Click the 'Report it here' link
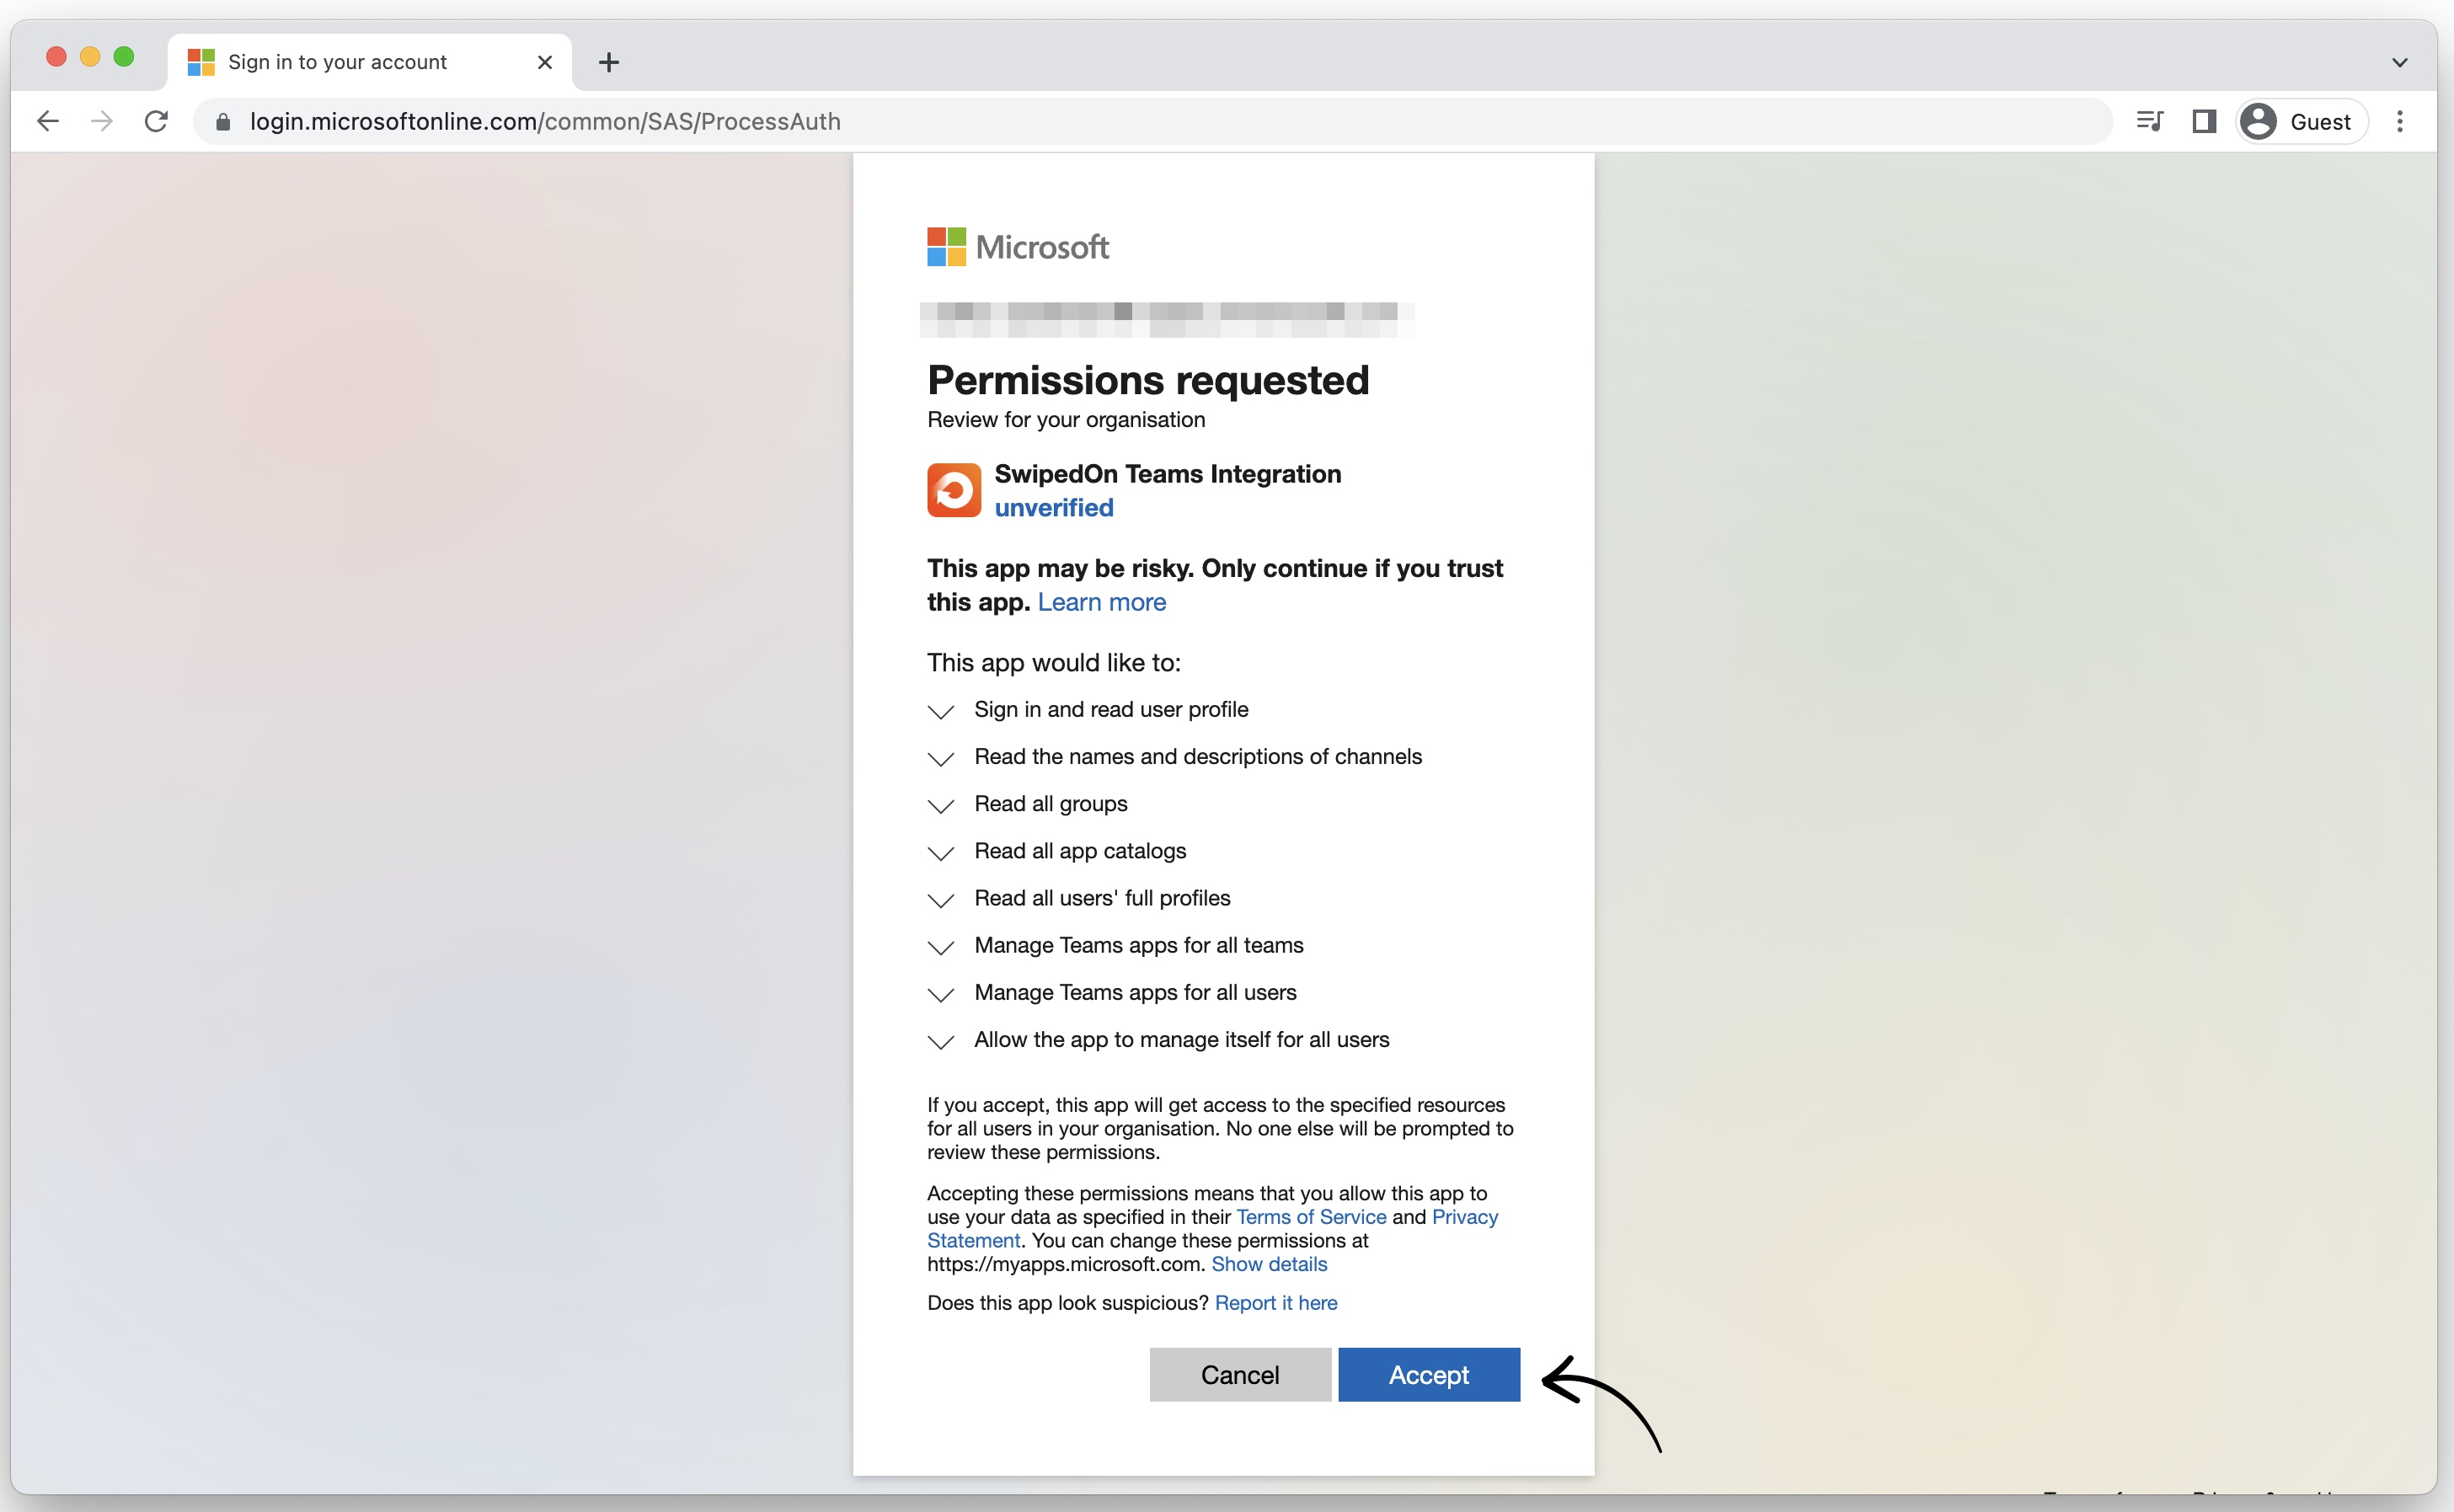The width and height of the screenshot is (2454, 1512). point(1276,1303)
